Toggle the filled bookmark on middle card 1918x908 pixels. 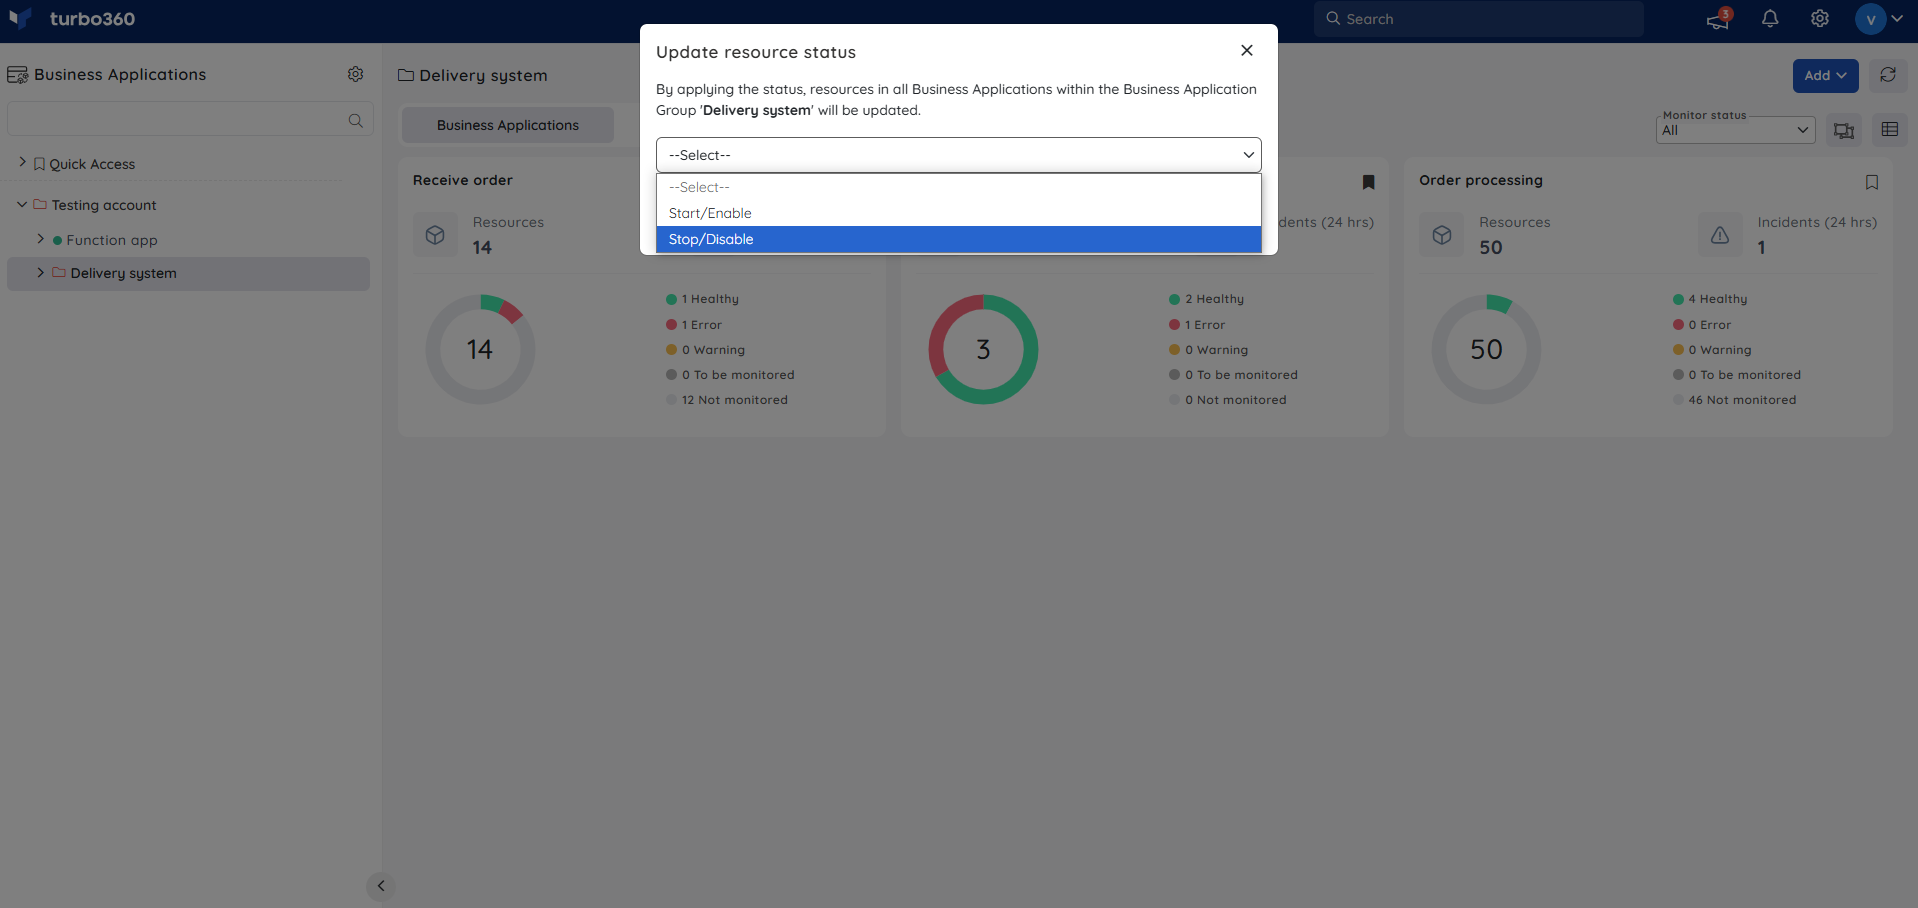pos(1369,182)
